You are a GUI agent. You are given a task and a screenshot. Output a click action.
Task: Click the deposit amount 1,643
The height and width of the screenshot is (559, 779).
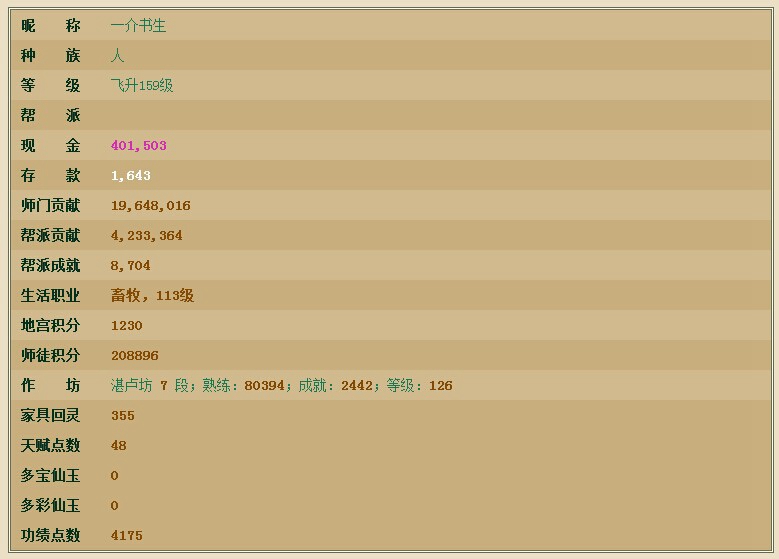coord(130,176)
